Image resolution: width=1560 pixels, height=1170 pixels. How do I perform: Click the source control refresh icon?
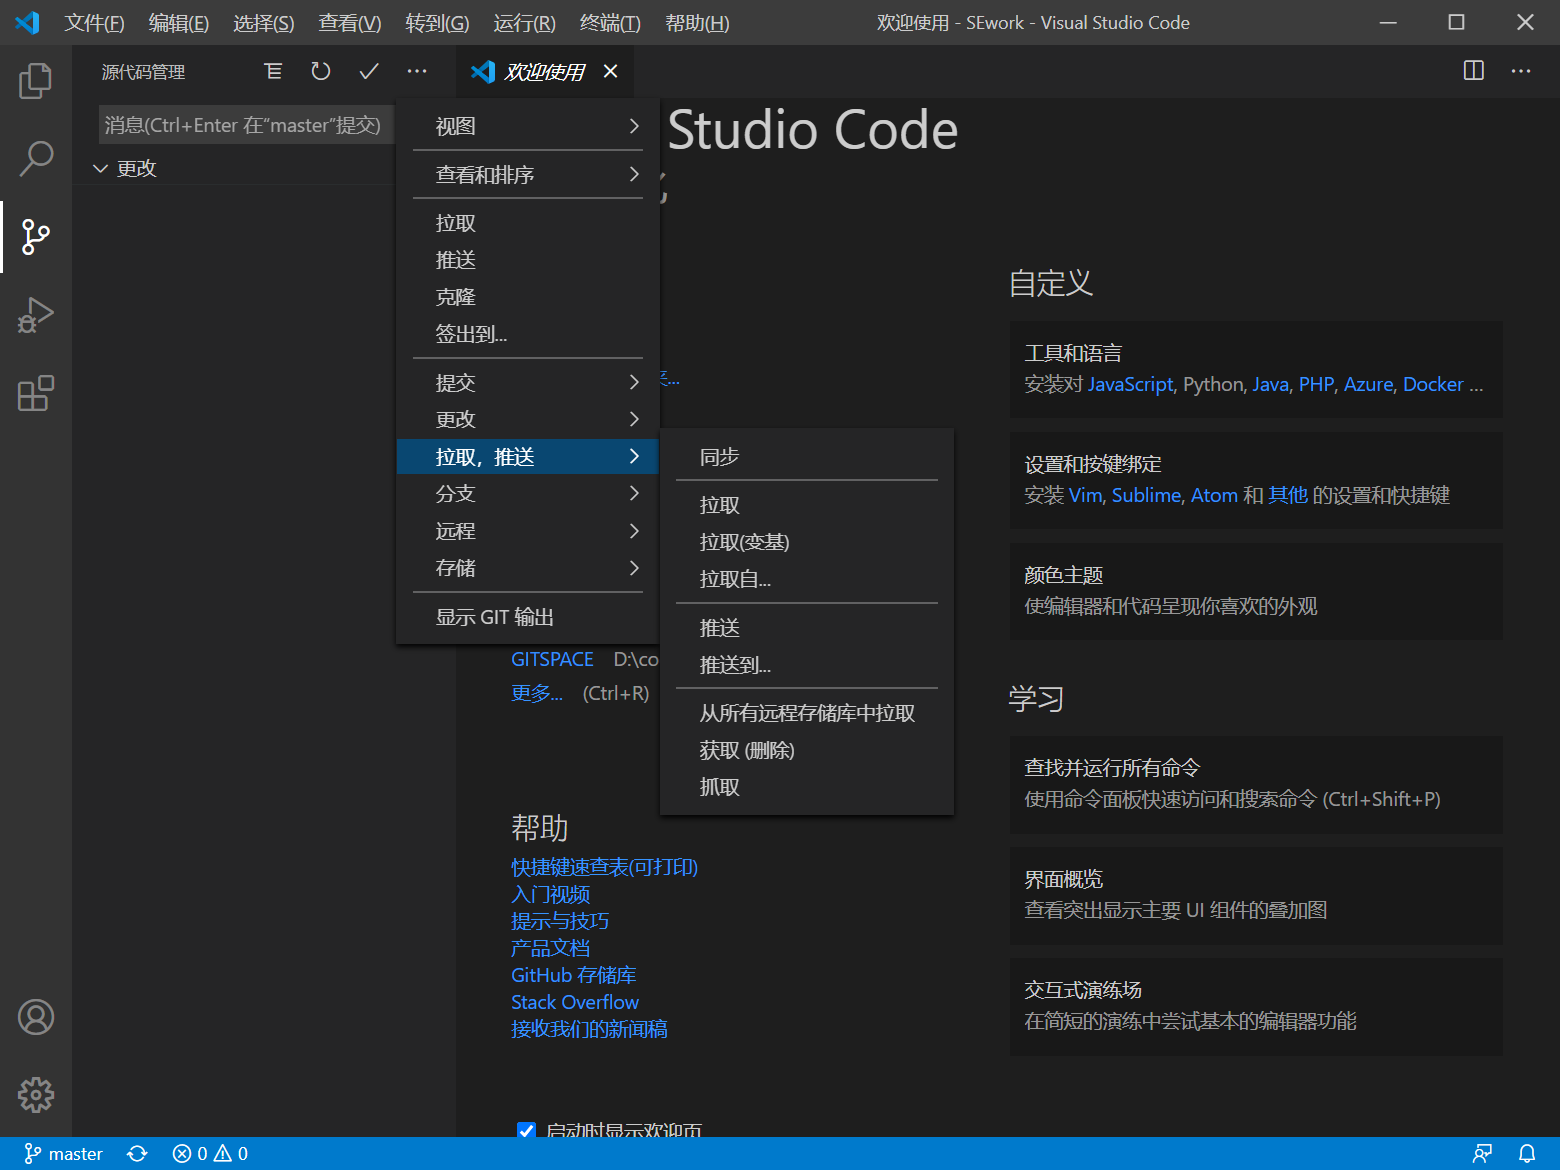(321, 71)
